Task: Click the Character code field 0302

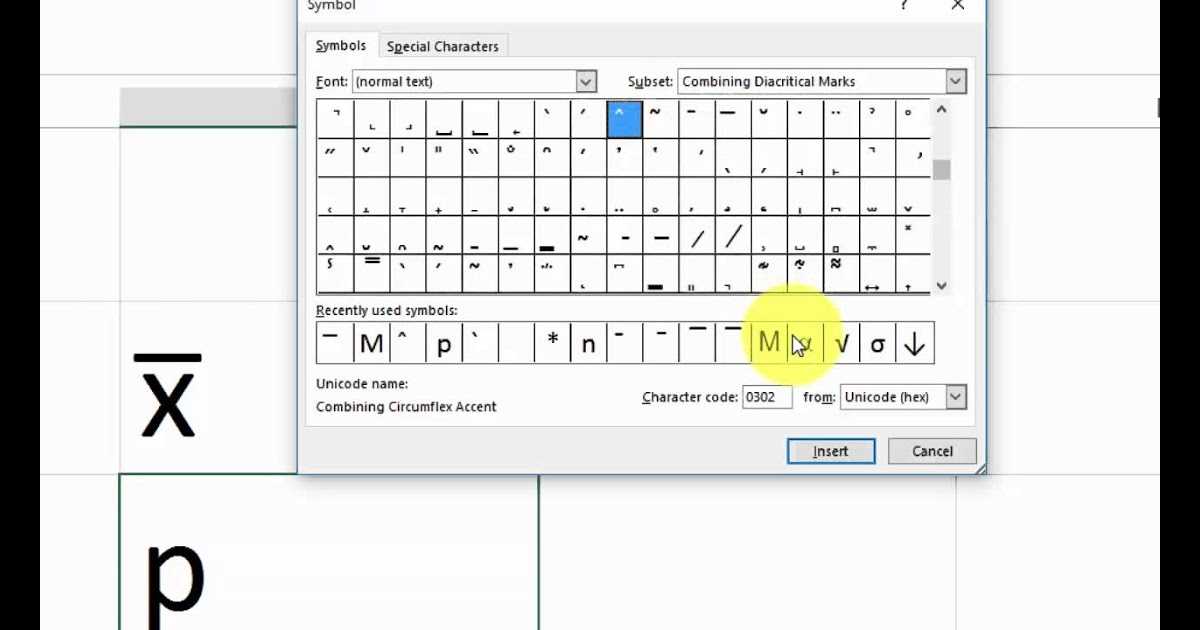Action: point(767,397)
